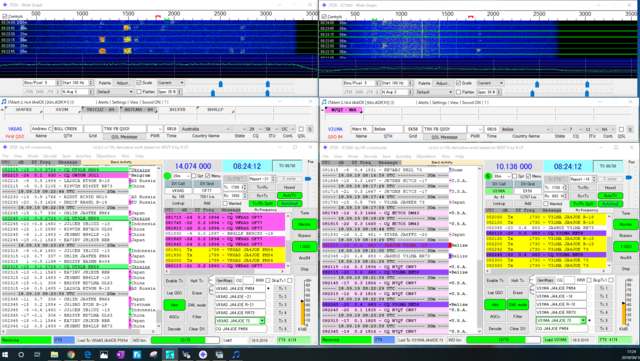Toggle Menu checkbox in 20m JTDX
640x361 pixels.
coord(208,176)
